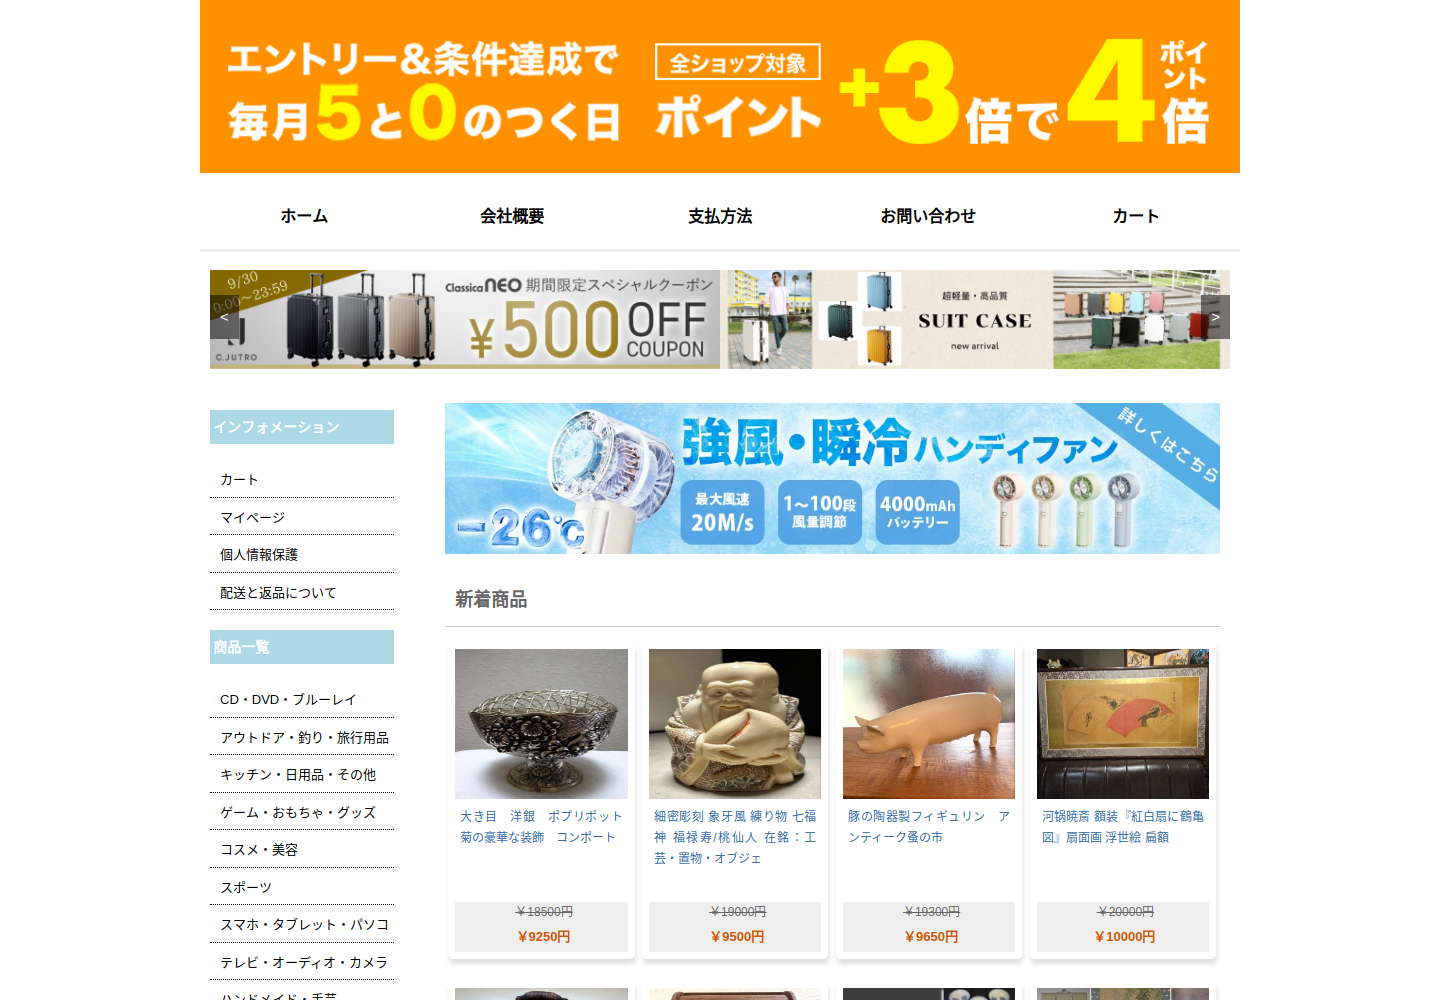Open the ホーム navigation item
Viewport: 1440px width, 1000px height.
click(x=304, y=216)
